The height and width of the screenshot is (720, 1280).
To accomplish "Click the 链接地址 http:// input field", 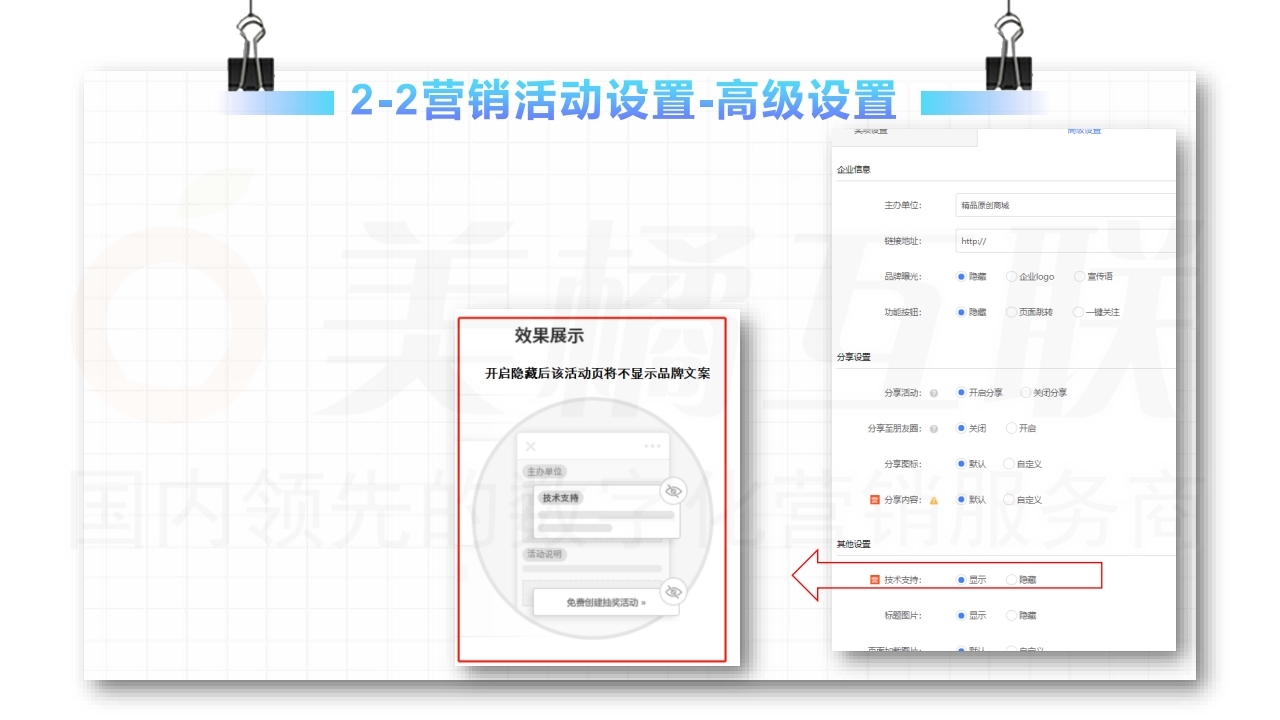I will tap(1065, 241).
